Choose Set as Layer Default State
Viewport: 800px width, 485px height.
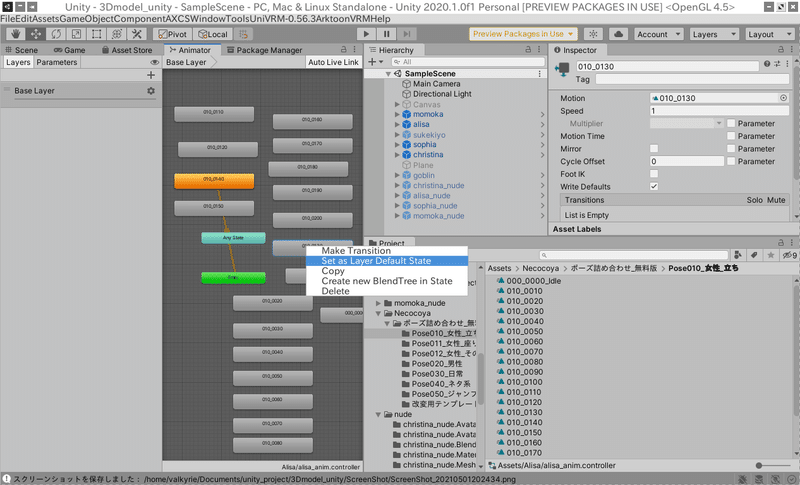click(387, 261)
